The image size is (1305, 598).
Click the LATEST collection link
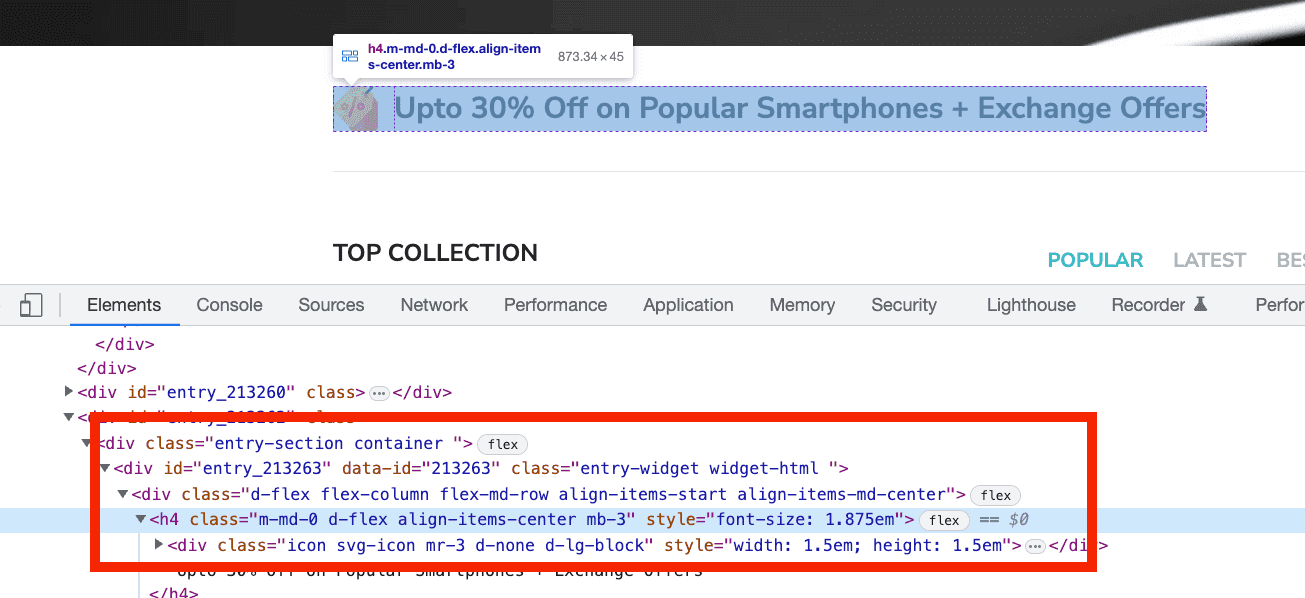point(1209,260)
